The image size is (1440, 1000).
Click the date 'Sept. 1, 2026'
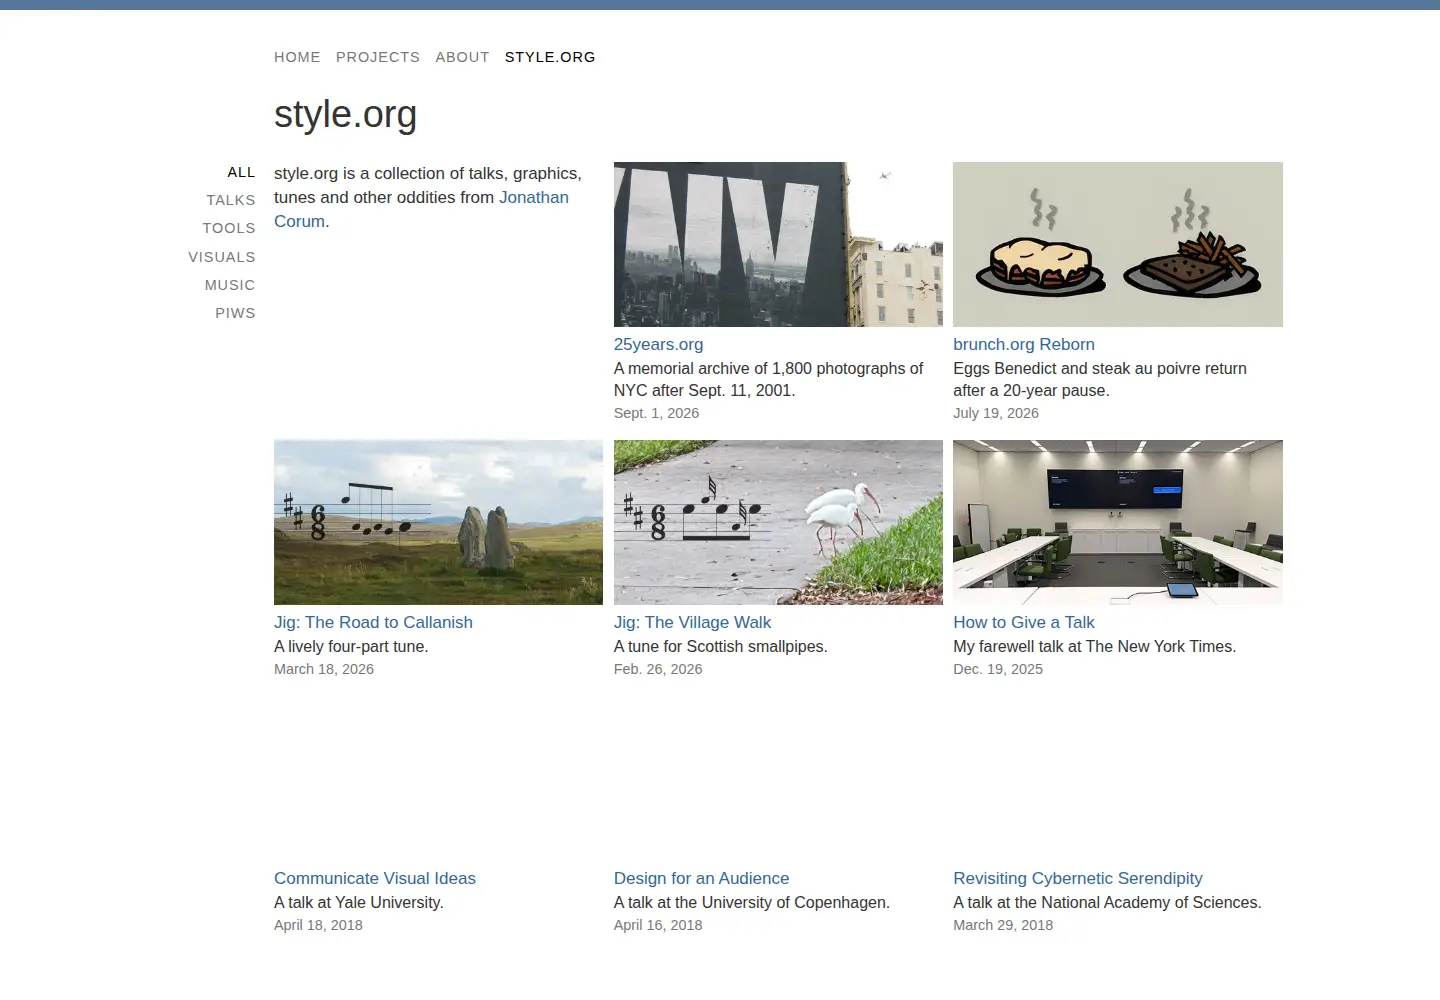(x=656, y=413)
